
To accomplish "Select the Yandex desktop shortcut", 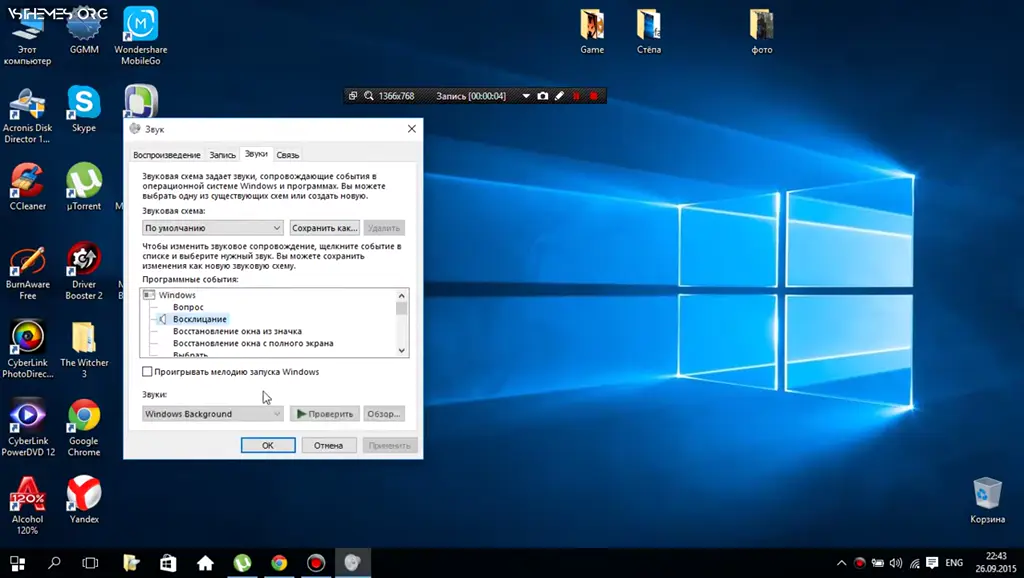I will tap(84, 500).
